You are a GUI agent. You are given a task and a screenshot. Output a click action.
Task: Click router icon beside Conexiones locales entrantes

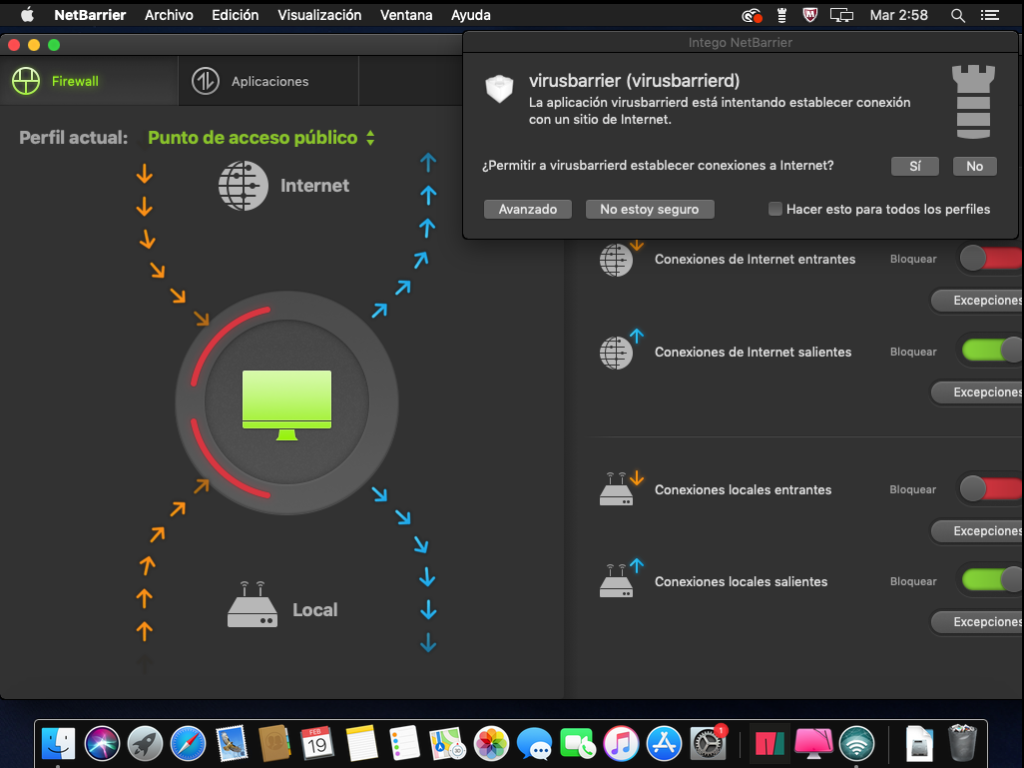point(616,490)
